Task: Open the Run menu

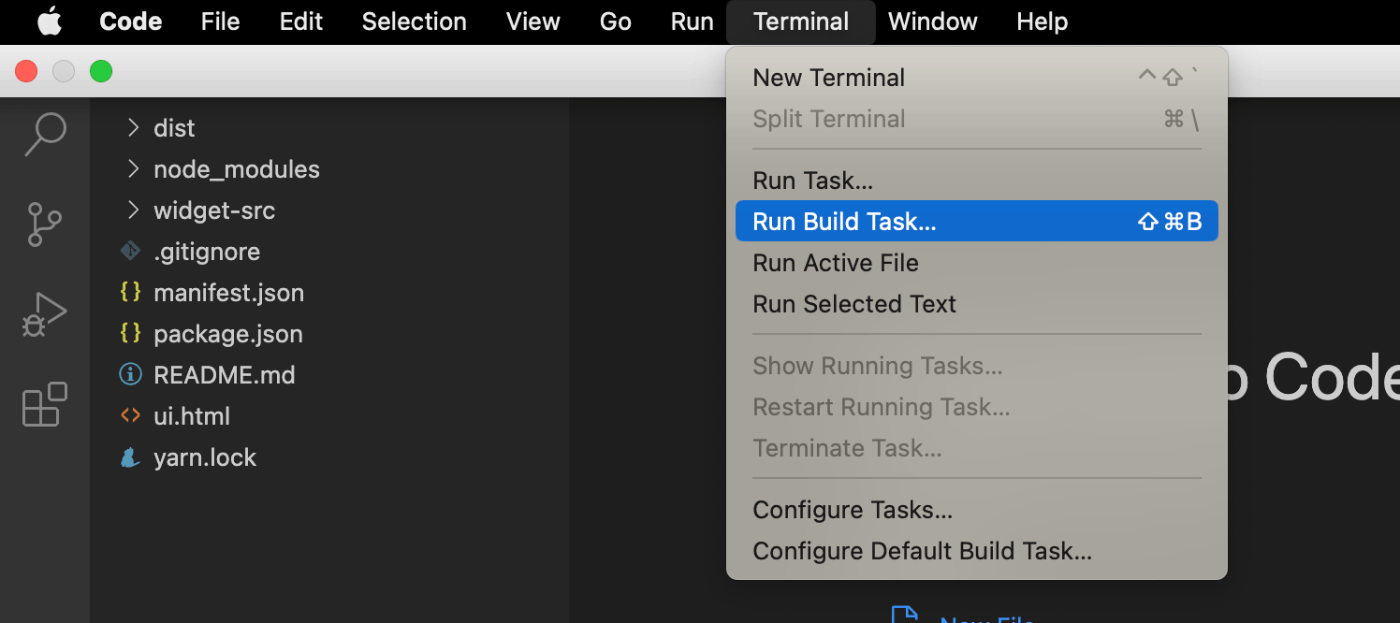Action: coord(692,21)
